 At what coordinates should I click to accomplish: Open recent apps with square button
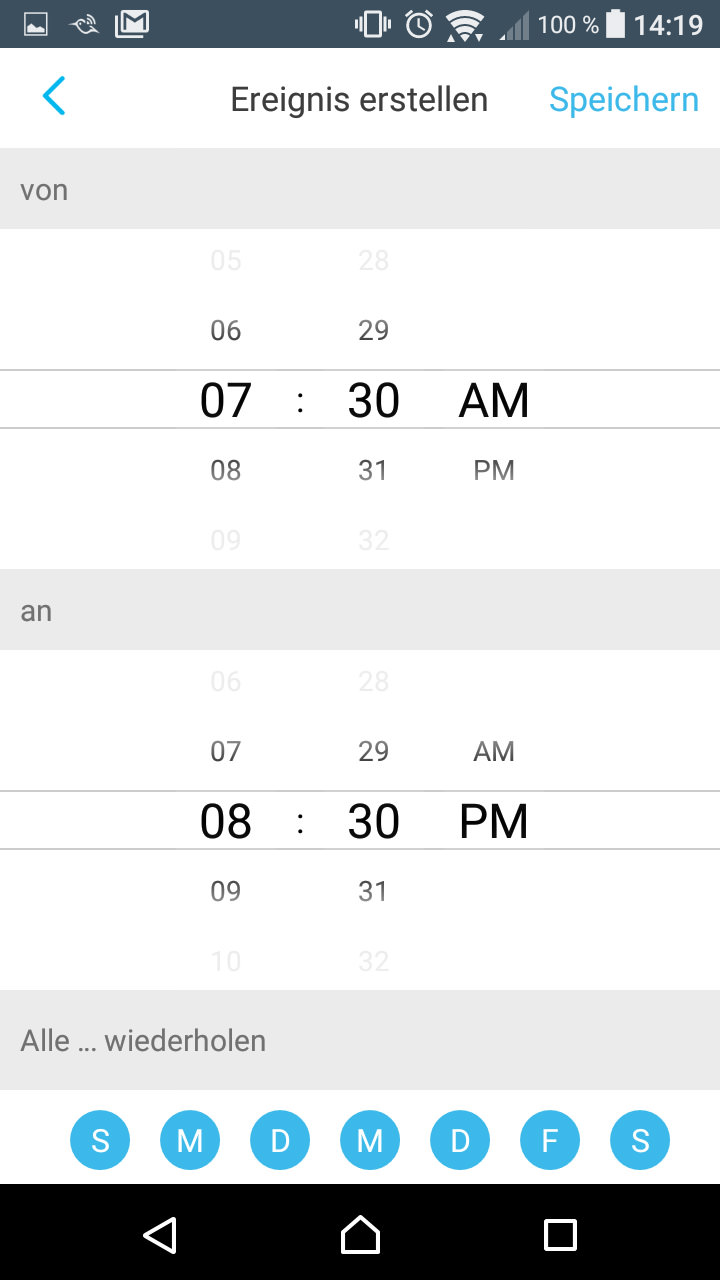coord(560,1235)
